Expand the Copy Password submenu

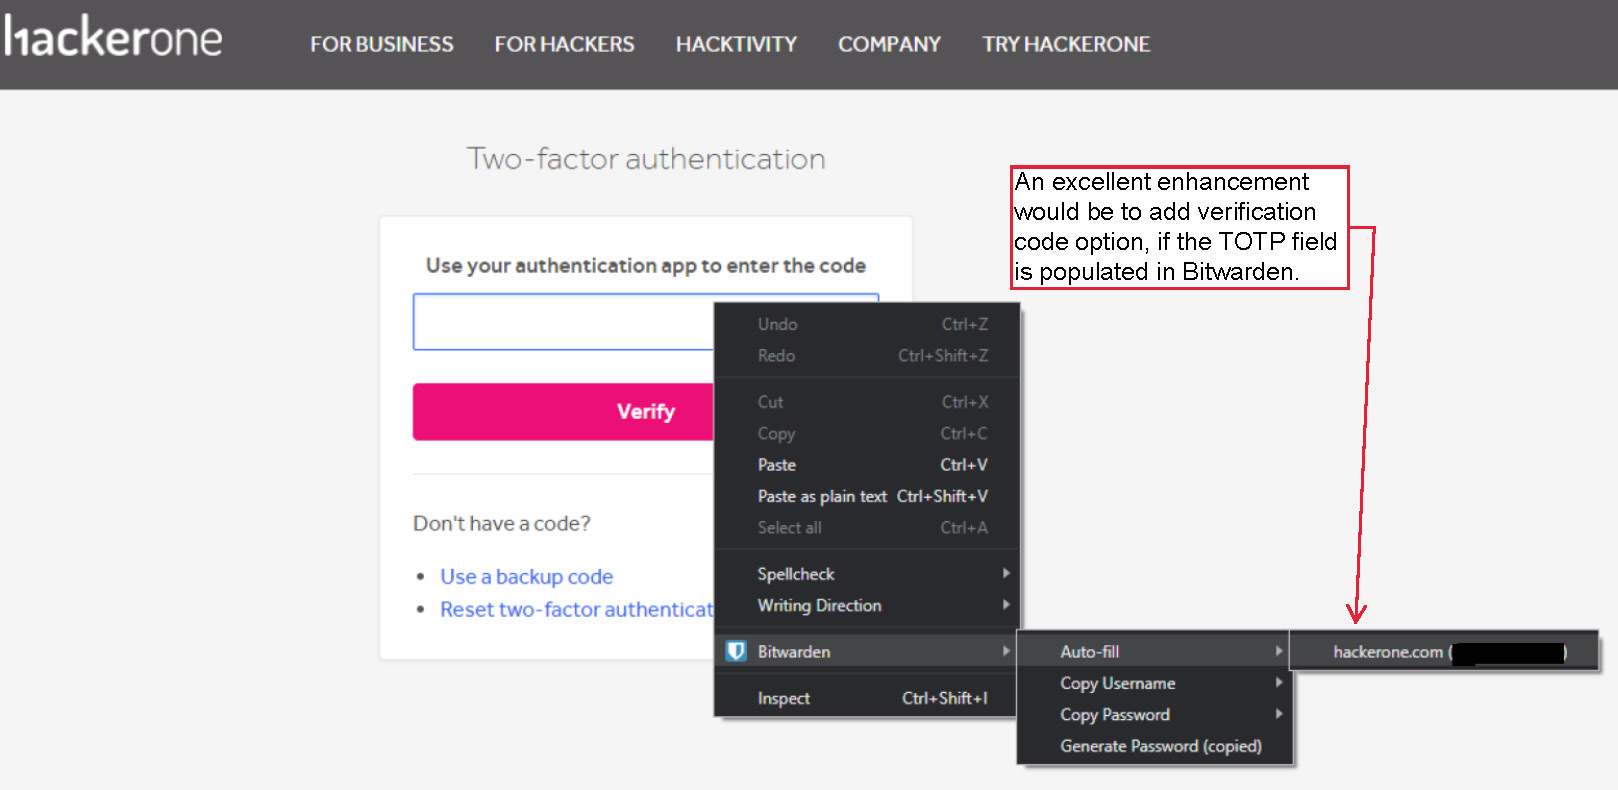tap(1155, 715)
